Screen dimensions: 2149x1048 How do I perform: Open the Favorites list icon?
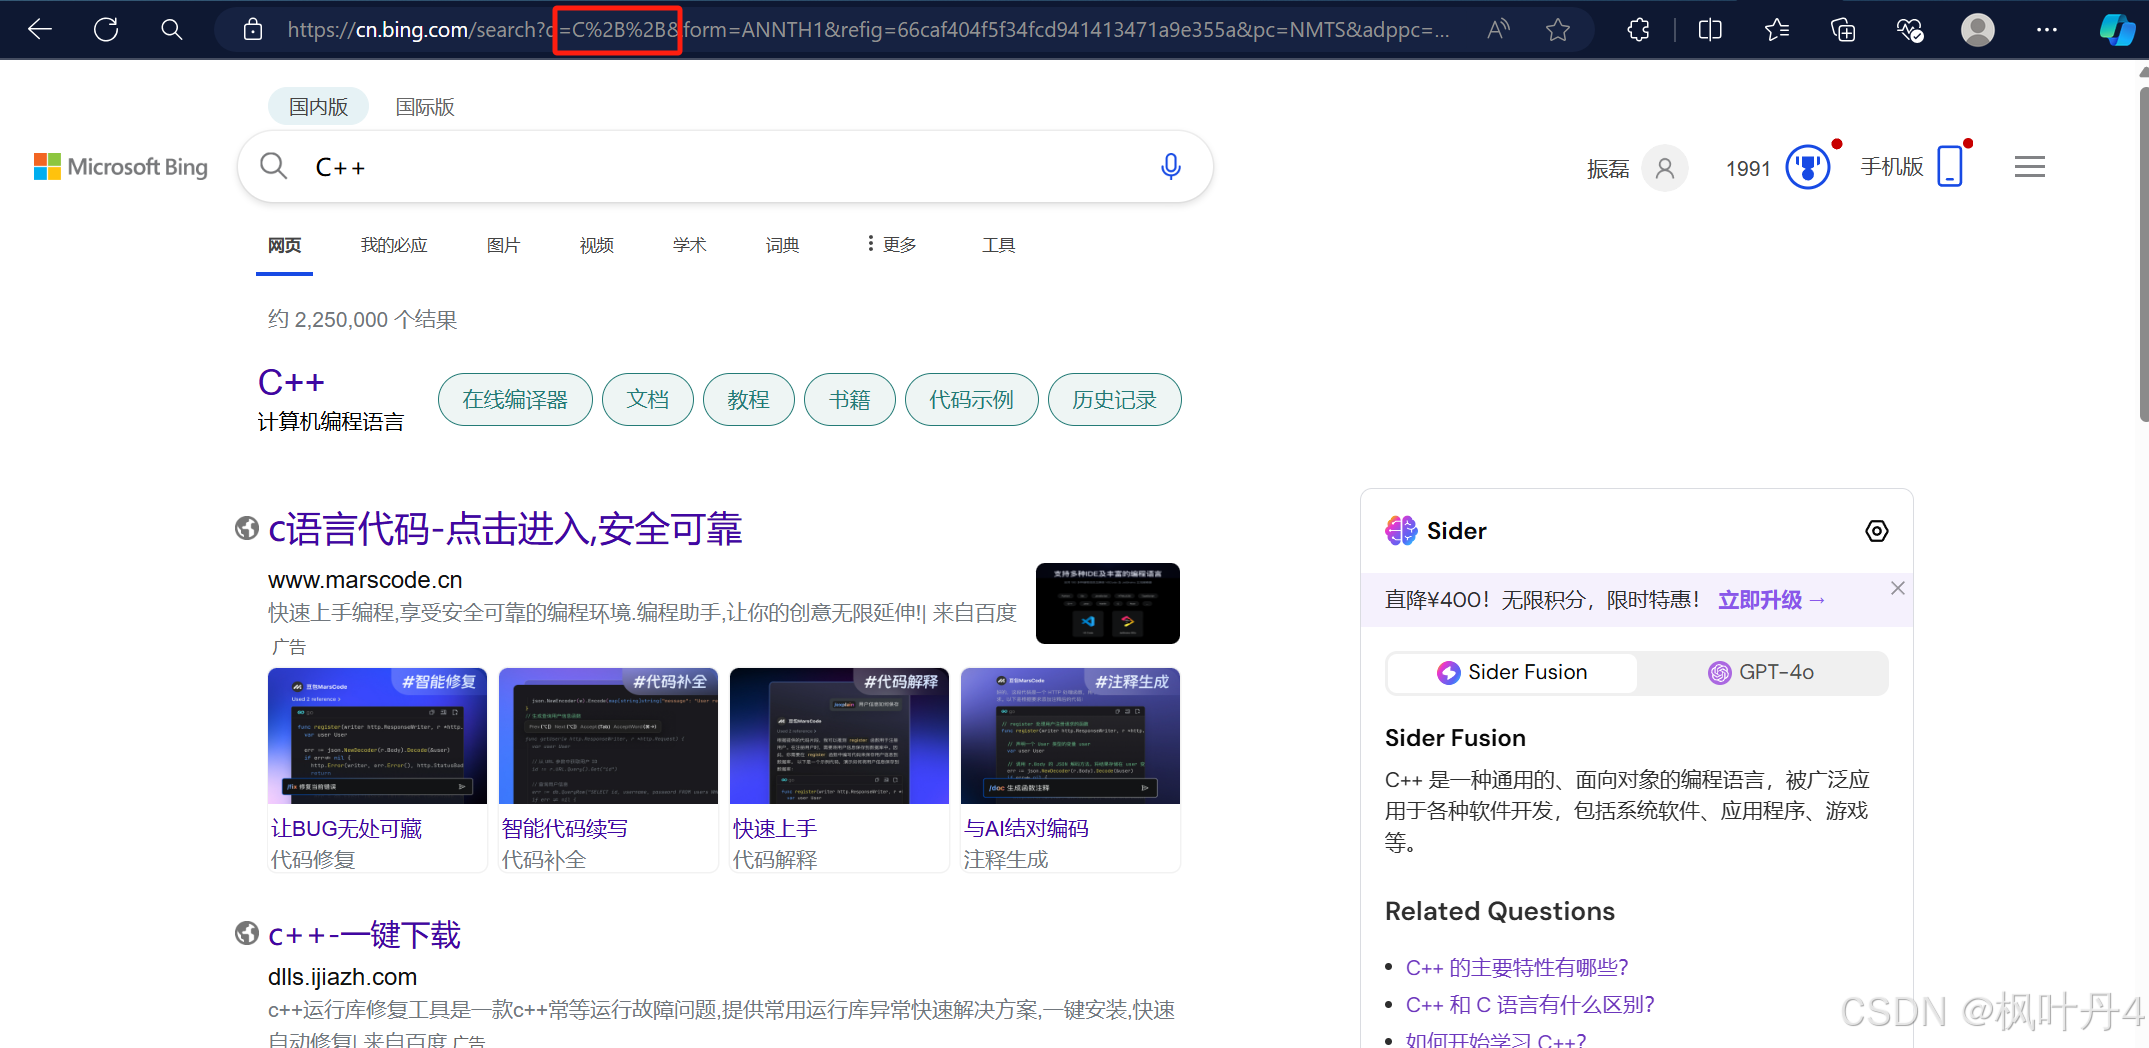pyautogui.click(x=1777, y=30)
